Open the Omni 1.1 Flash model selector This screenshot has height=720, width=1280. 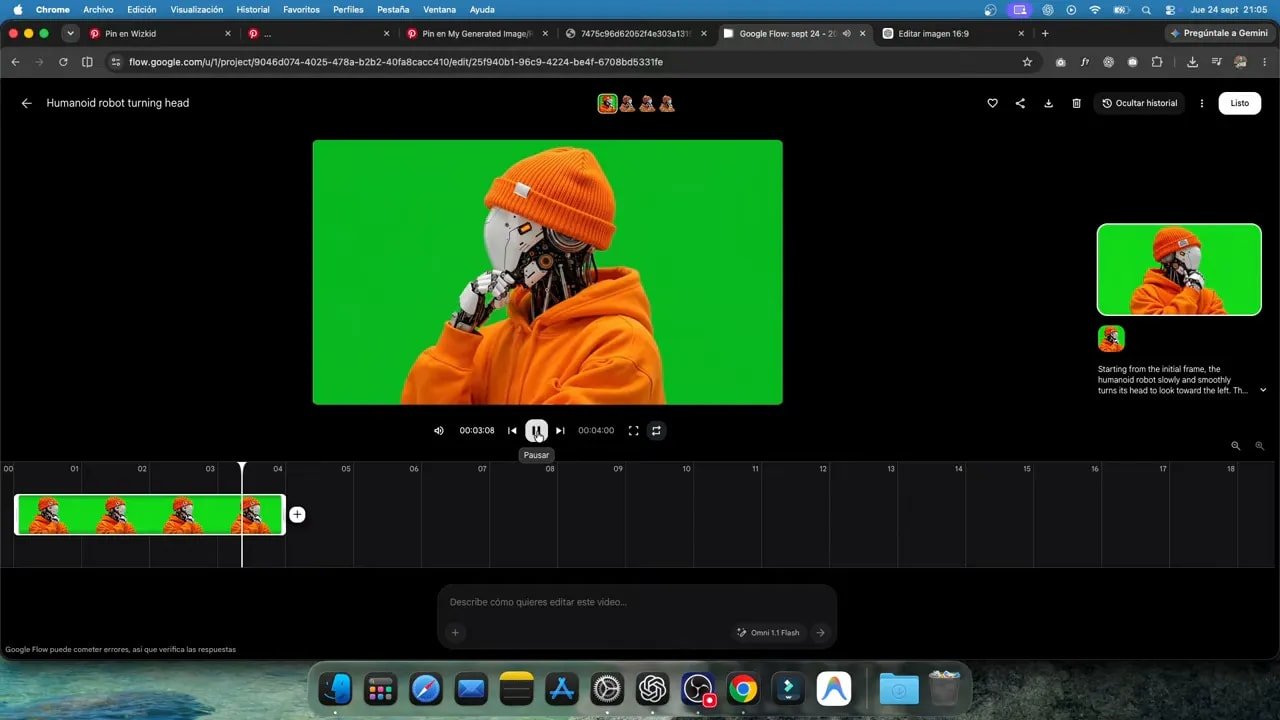tap(768, 632)
